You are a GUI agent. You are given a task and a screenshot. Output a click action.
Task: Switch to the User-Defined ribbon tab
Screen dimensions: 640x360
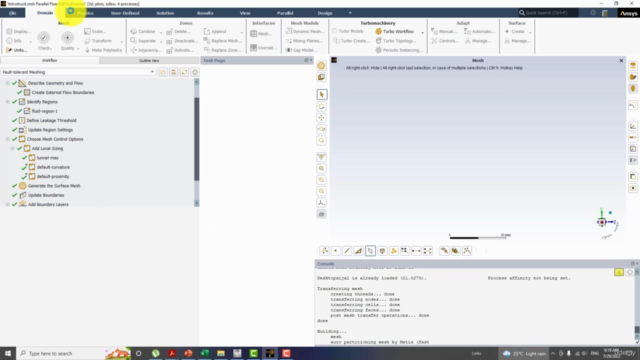[125, 13]
